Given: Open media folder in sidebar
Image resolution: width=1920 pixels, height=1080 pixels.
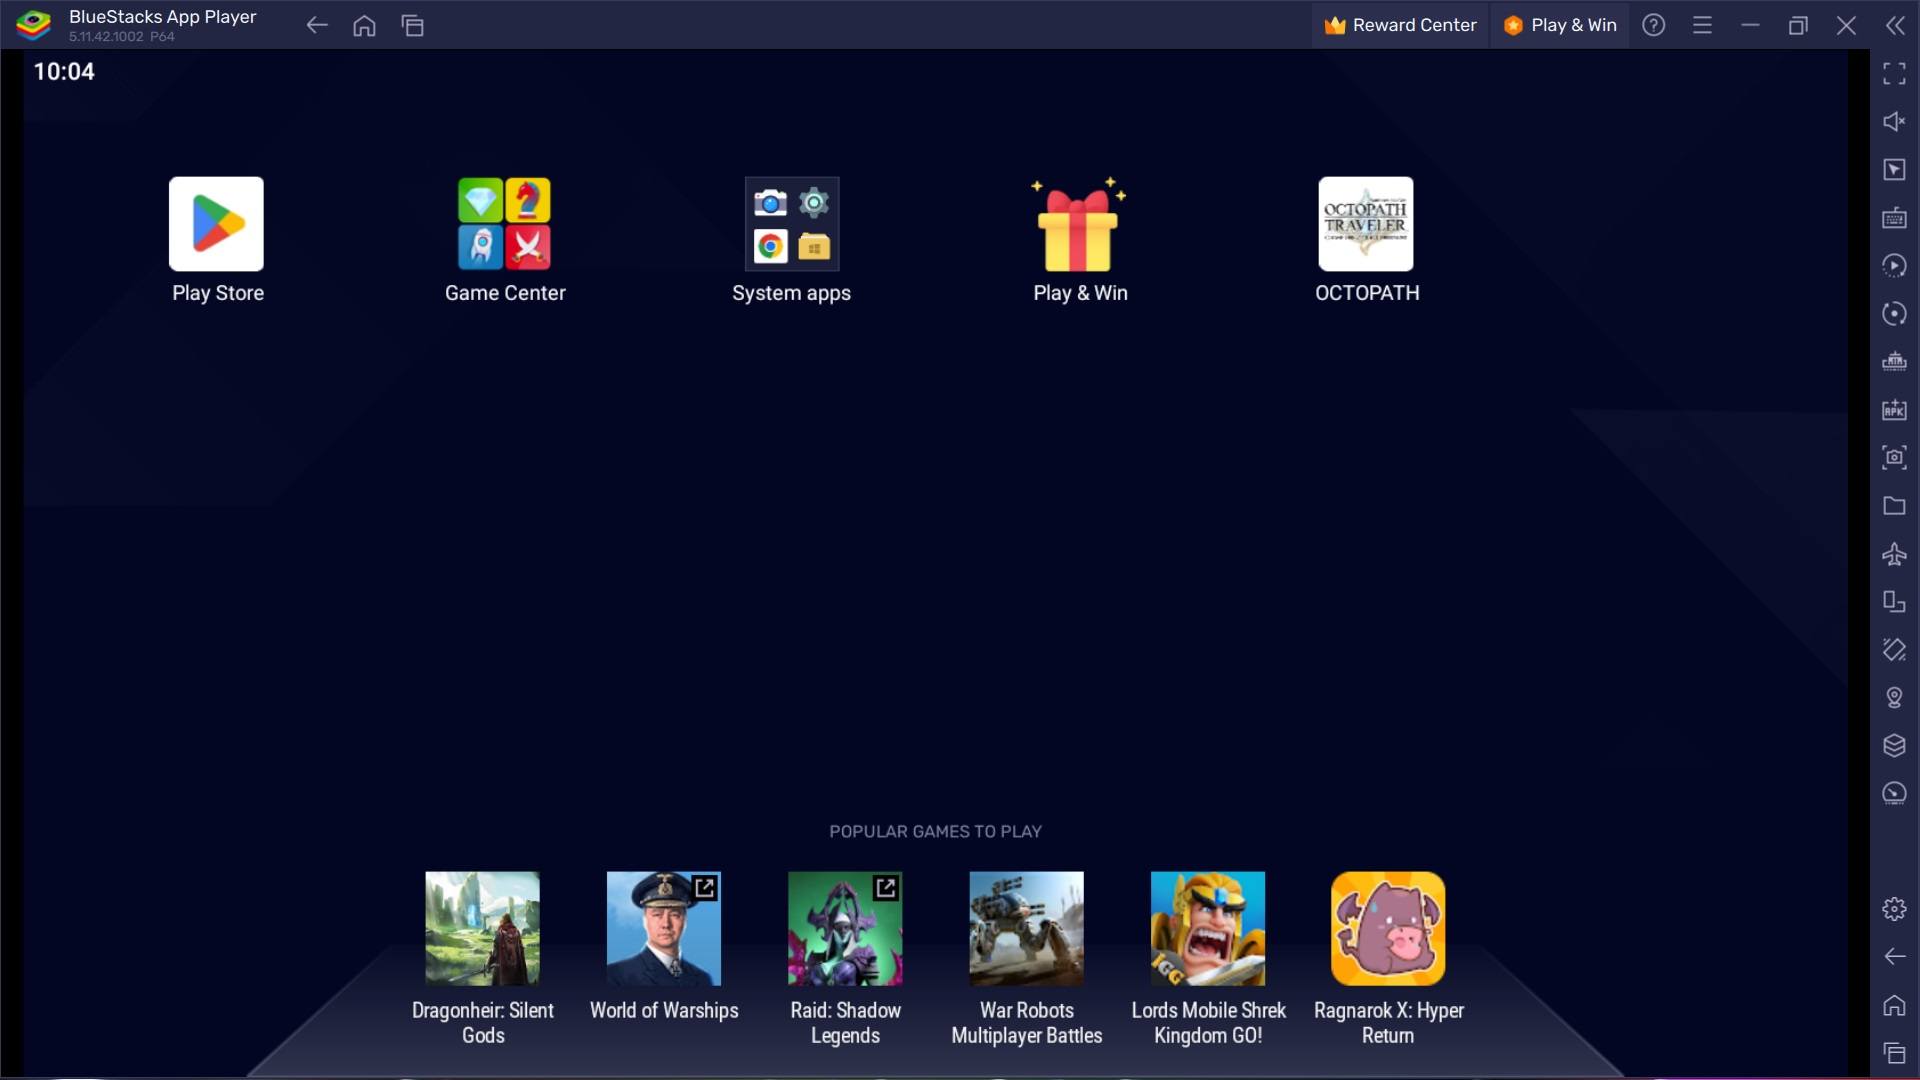Looking at the screenshot, I should [x=1894, y=505].
